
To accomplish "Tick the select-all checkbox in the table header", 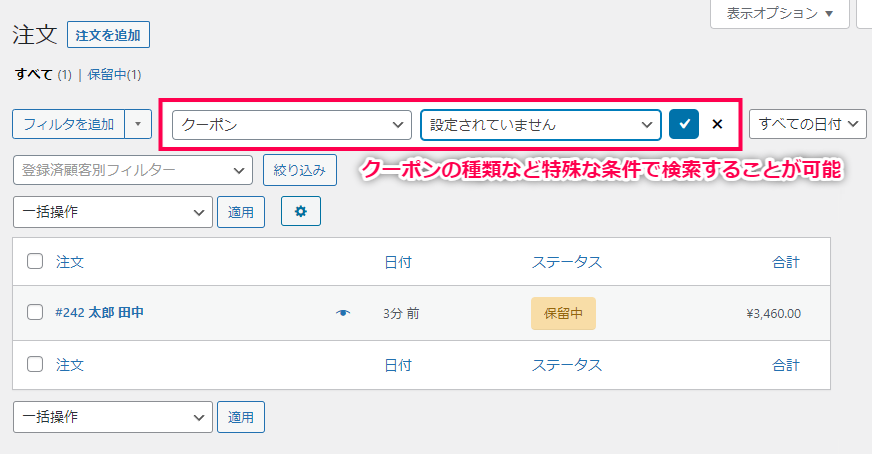I will click(x=35, y=261).
